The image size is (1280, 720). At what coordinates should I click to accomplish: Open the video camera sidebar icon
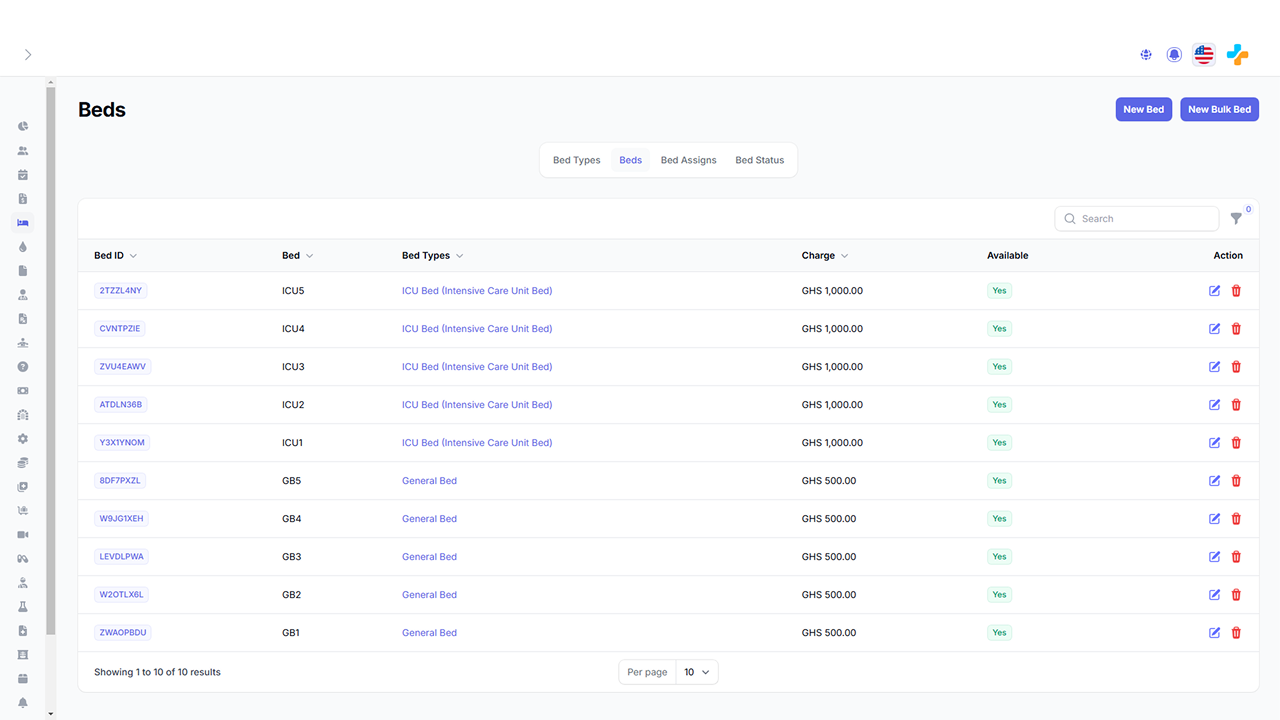tap(23, 535)
